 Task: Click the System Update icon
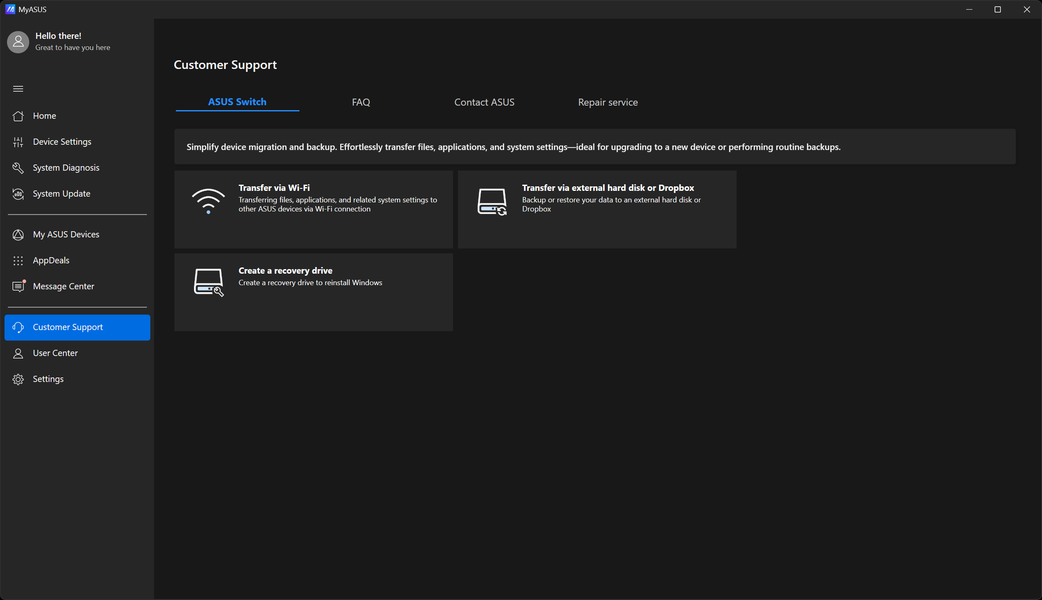(x=18, y=194)
